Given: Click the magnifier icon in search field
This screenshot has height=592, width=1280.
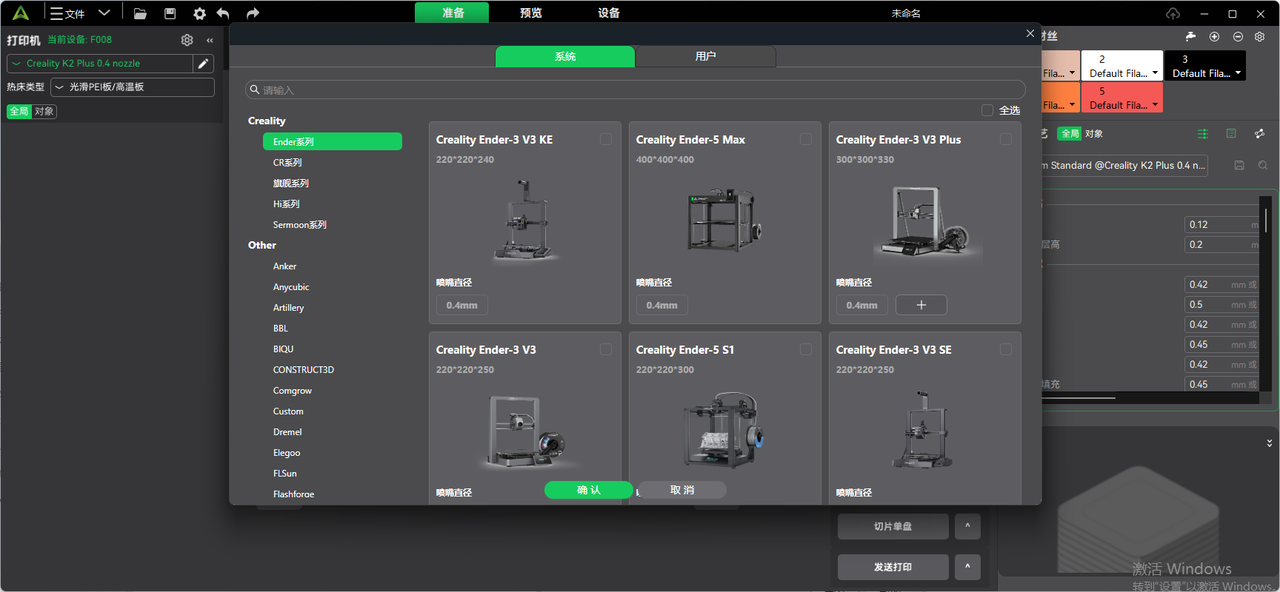Looking at the screenshot, I should (256, 90).
